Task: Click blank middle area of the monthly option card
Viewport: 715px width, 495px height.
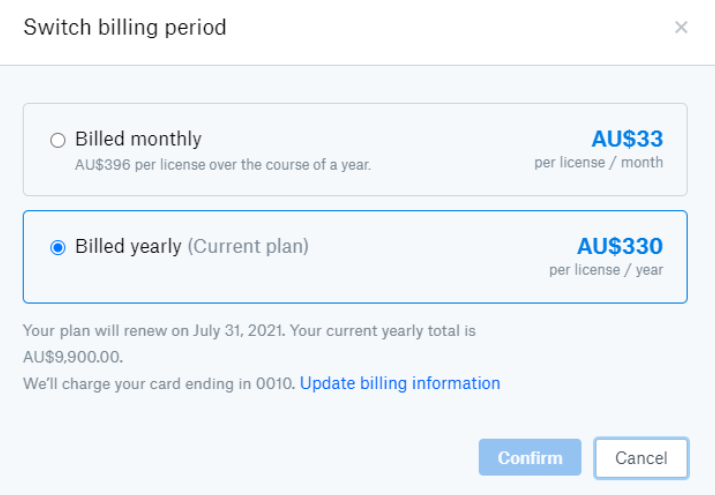Action: [450, 150]
